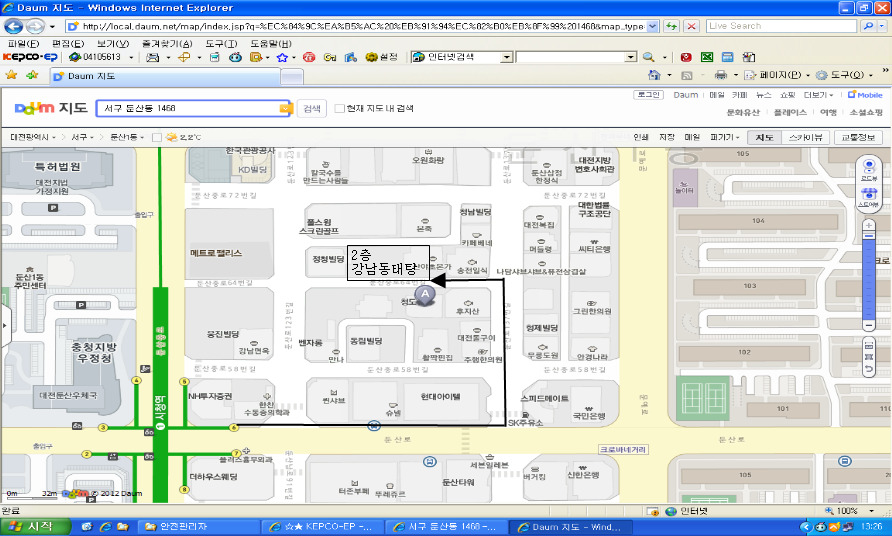Switch to the 안전관리자 taskbar window
The width and height of the screenshot is (892, 536).
[x=198, y=527]
